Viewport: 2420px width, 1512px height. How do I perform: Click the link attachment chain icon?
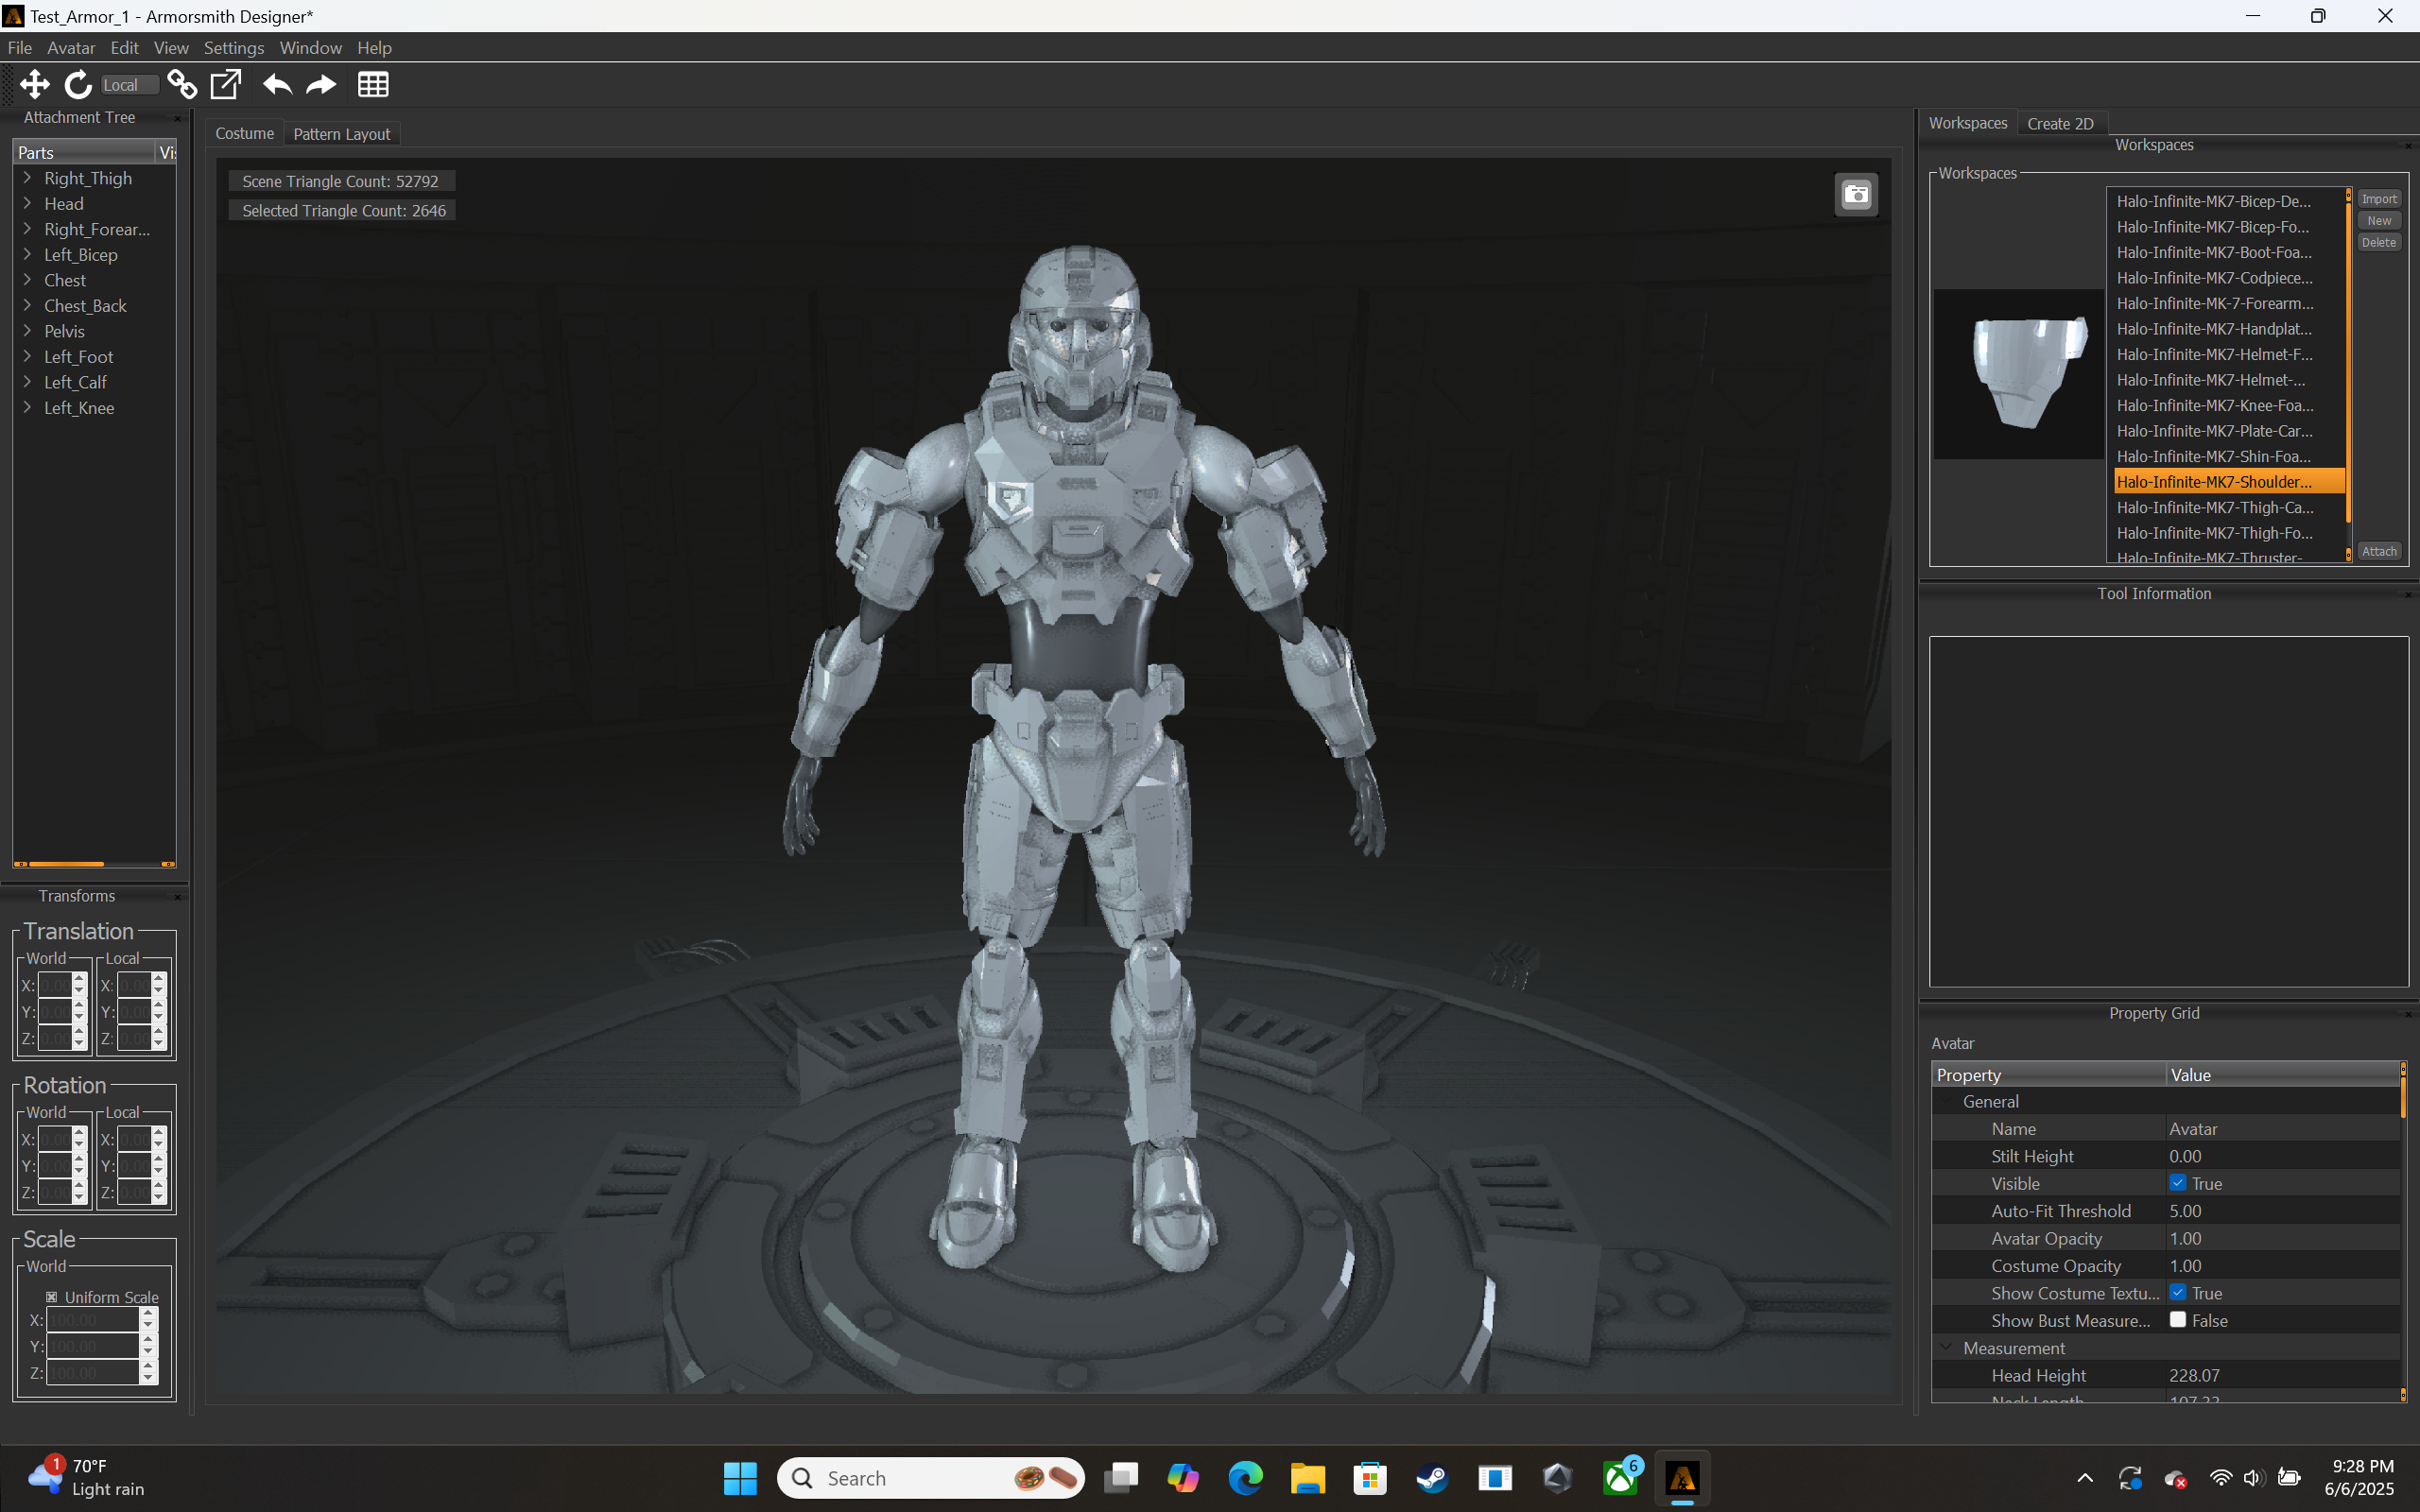pyautogui.click(x=182, y=85)
